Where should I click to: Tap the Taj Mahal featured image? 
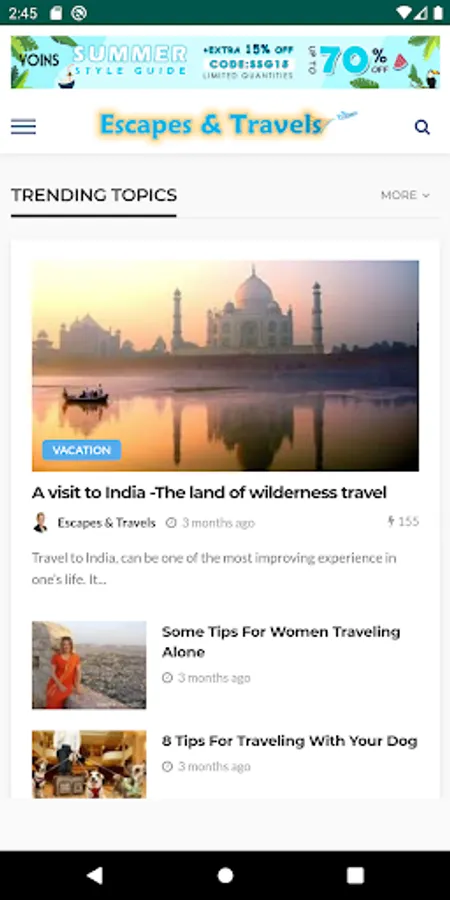point(226,366)
